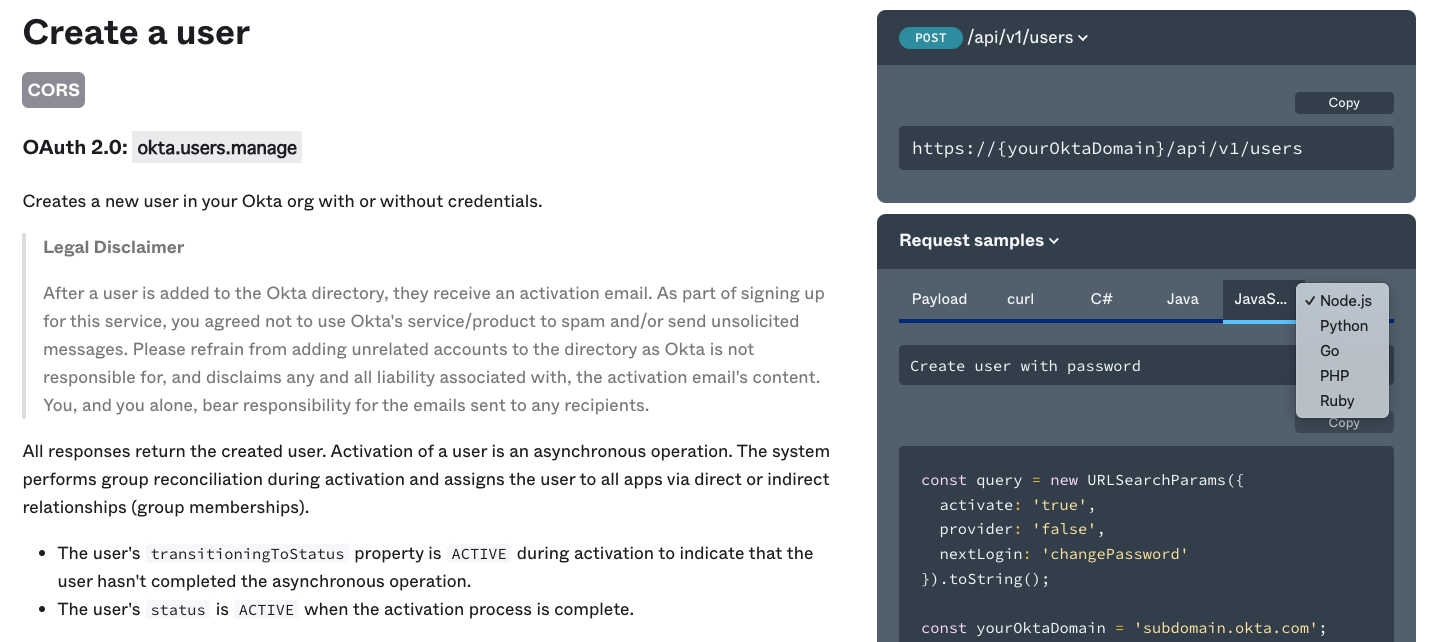Screen dimensions: 1431x642
Task: Pick Go in the language menu
Action: click(1329, 351)
